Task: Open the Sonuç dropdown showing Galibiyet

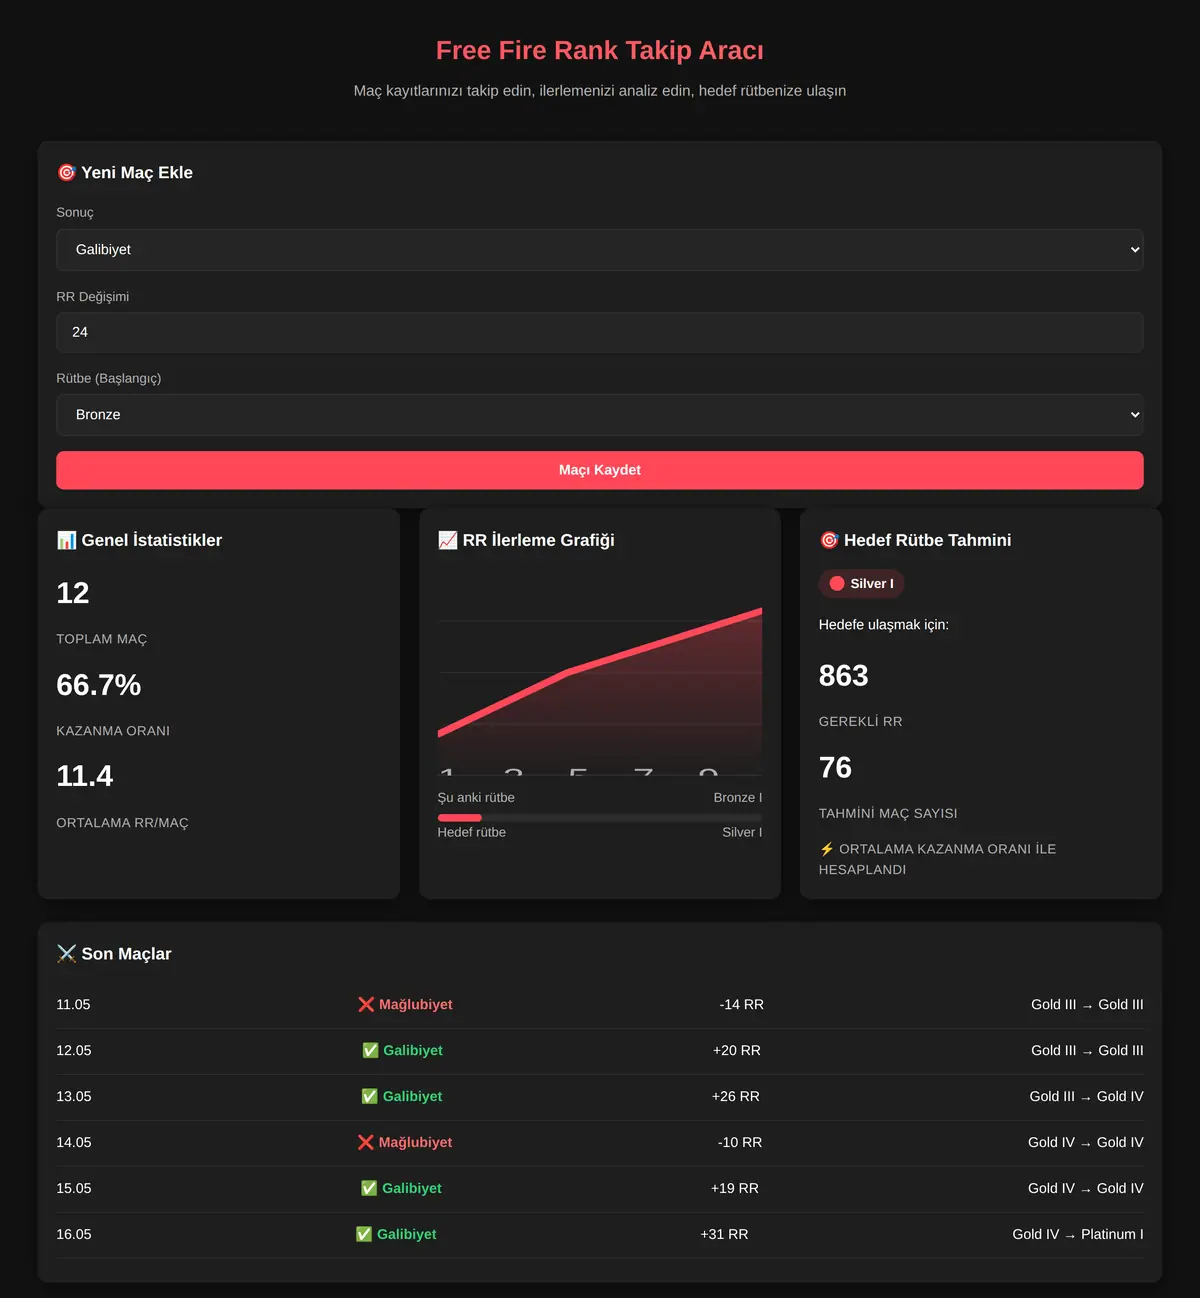Action: tap(600, 250)
